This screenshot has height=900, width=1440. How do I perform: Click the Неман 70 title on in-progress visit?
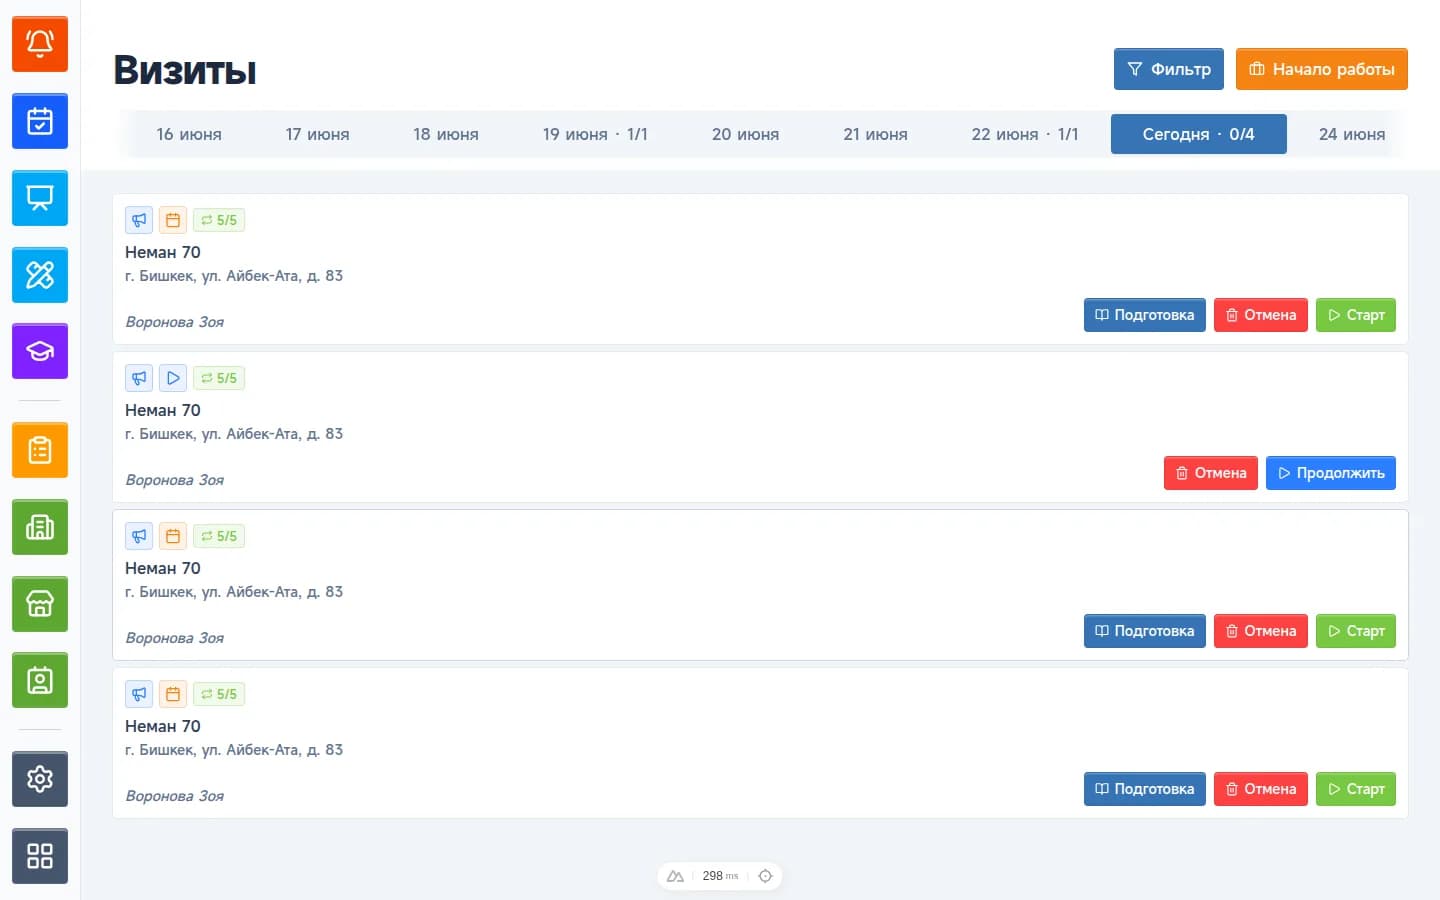pos(163,410)
